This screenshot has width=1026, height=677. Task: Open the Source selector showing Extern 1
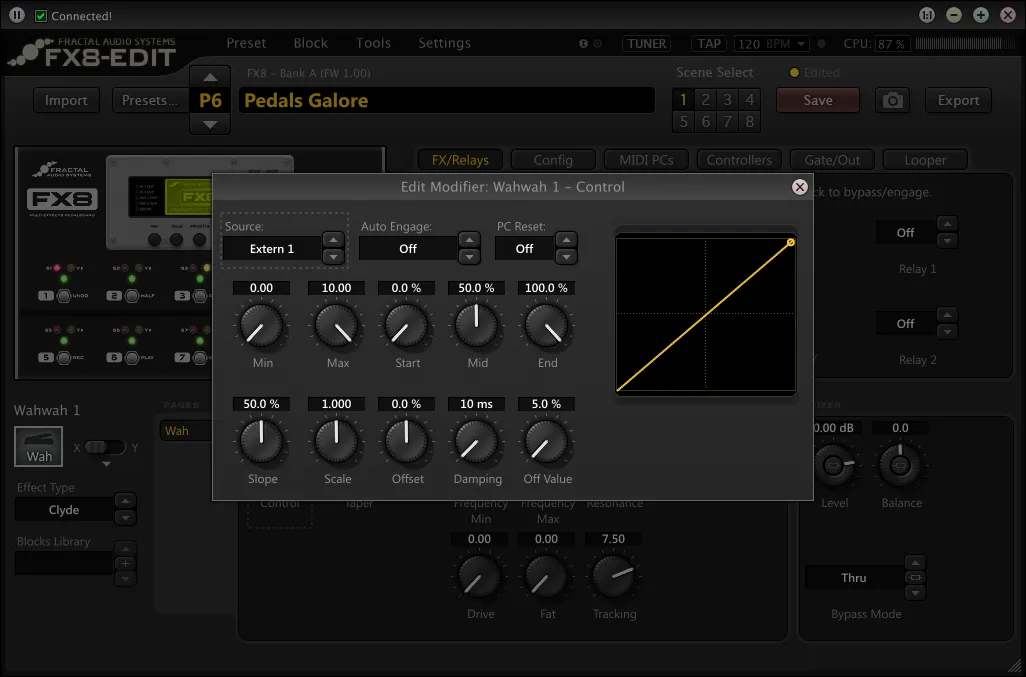coord(271,248)
